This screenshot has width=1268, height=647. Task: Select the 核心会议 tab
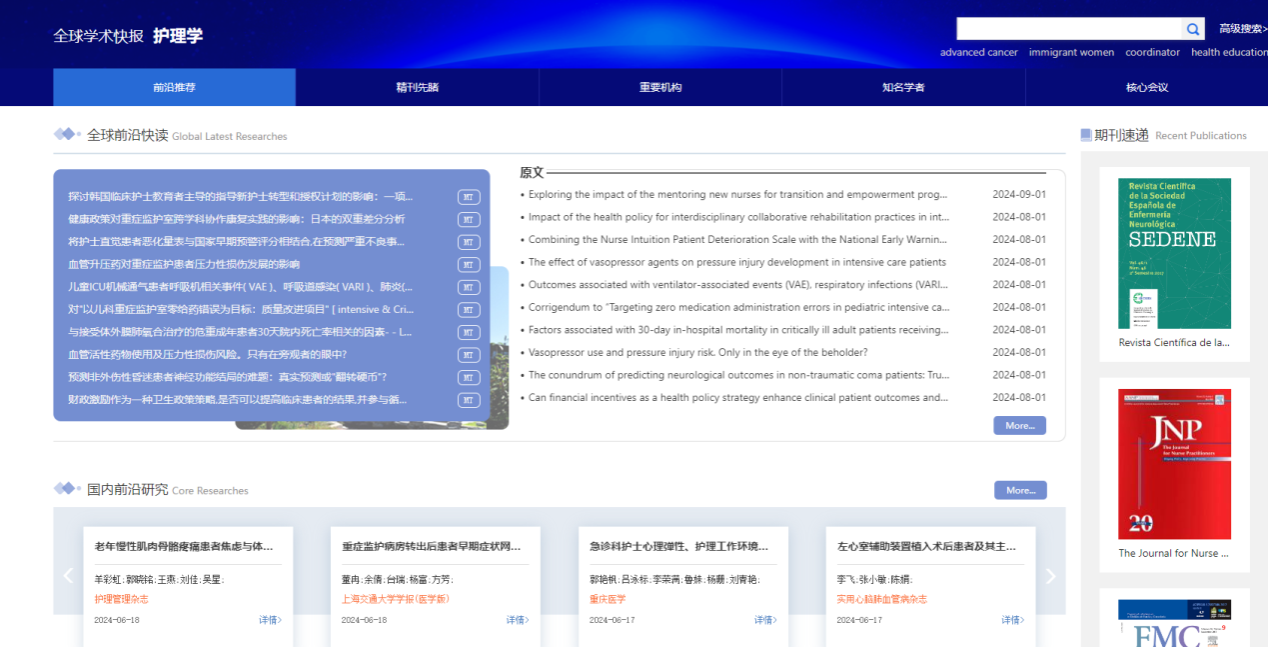tap(1146, 87)
